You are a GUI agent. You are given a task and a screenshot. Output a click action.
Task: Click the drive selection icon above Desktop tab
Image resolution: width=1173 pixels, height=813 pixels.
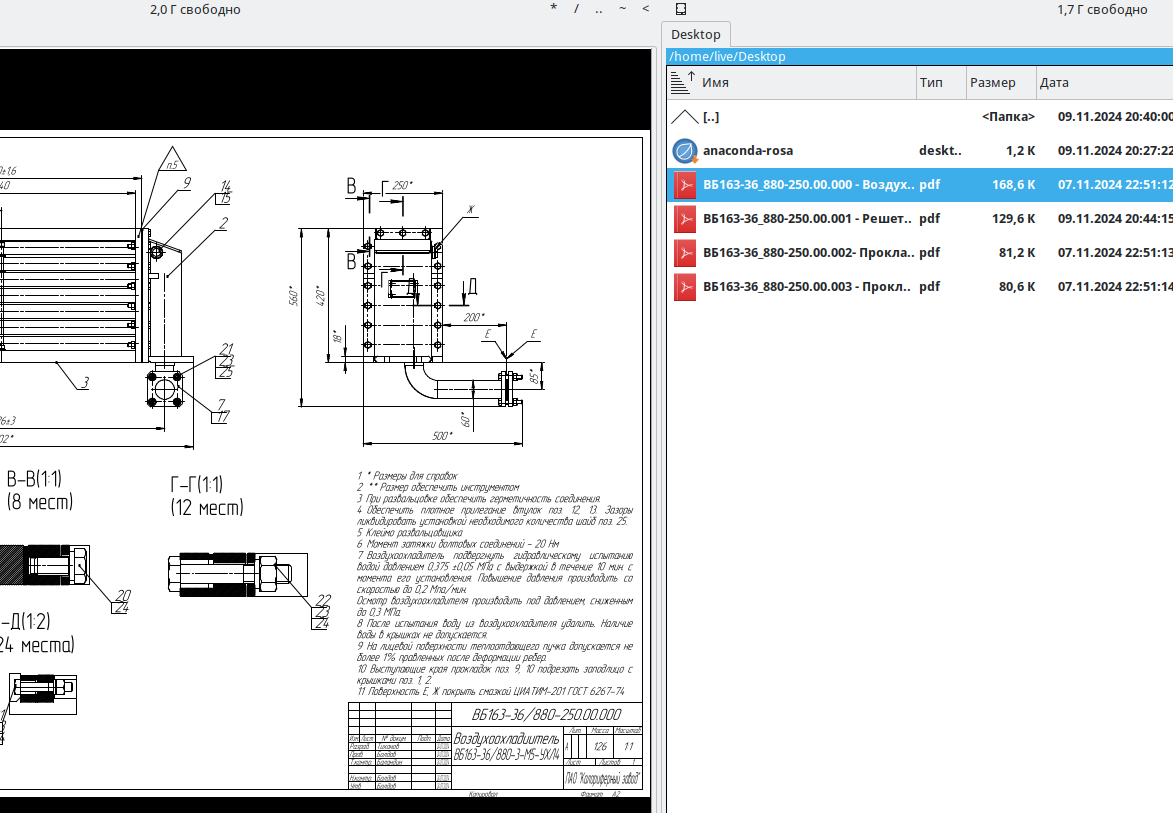point(680,10)
